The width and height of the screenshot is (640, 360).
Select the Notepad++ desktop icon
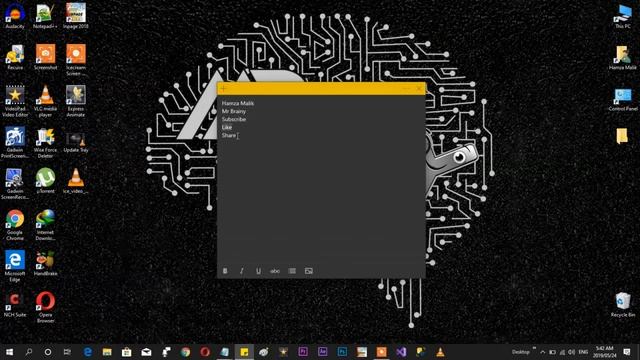tap(45, 16)
